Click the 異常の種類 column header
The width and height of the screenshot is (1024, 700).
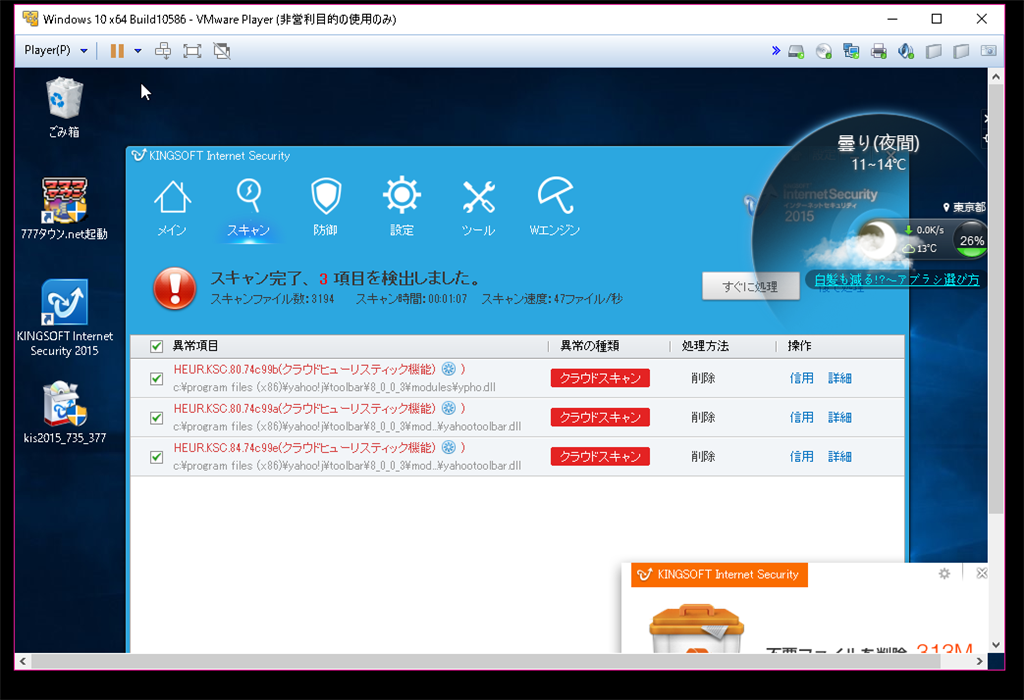click(x=590, y=346)
